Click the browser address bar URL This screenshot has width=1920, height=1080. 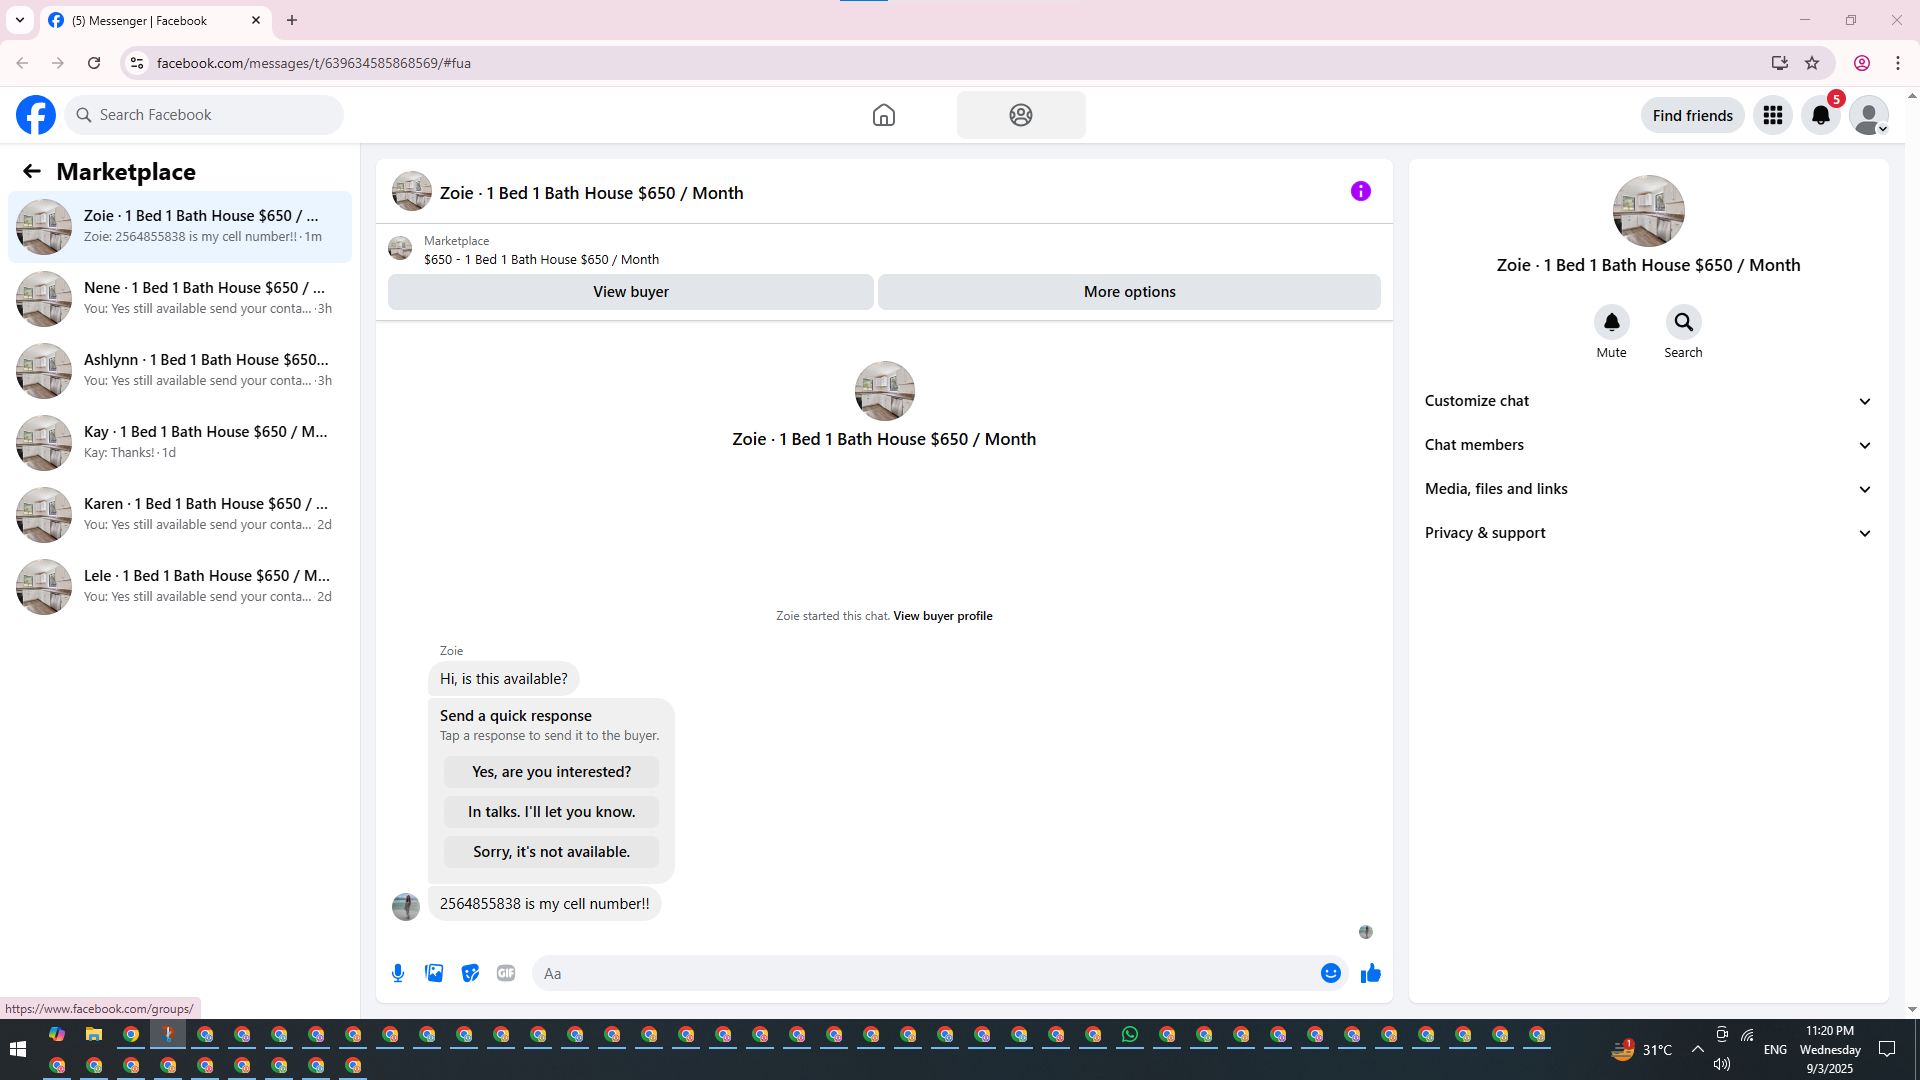314,63
